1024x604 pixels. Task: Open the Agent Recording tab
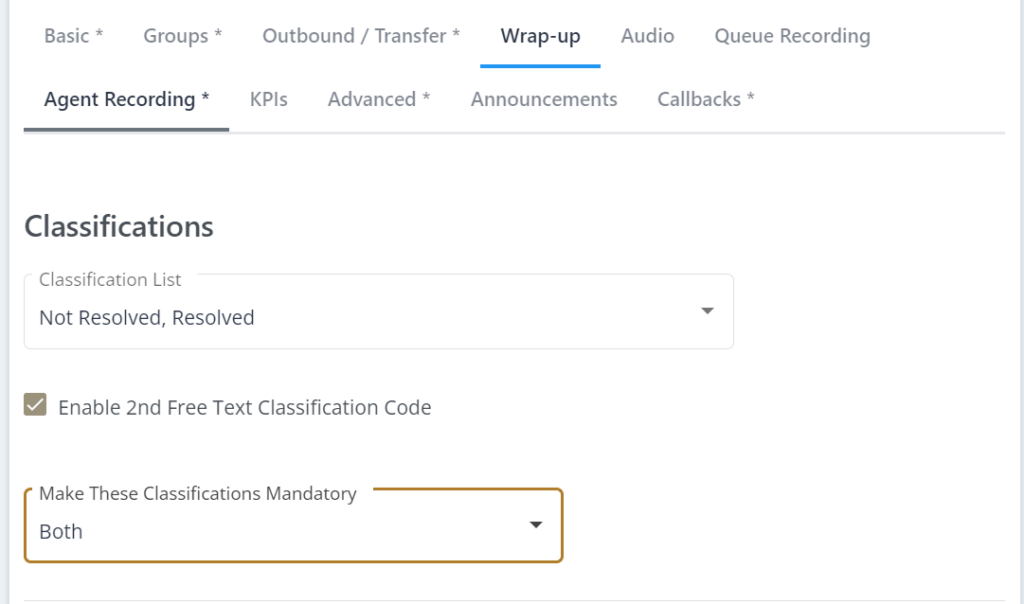pyautogui.click(x=125, y=99)
